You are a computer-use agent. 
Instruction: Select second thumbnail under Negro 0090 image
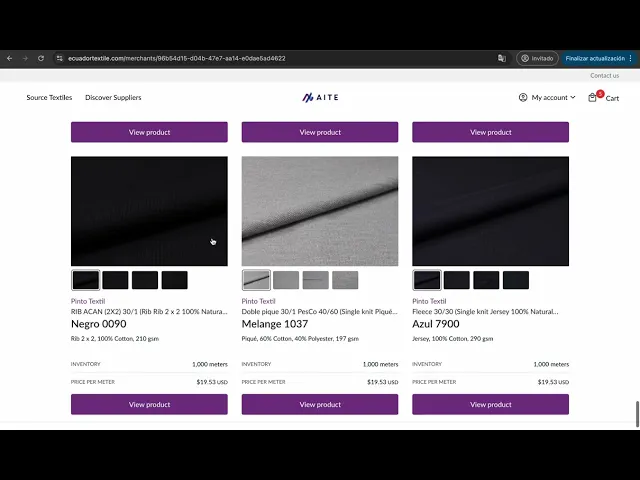(x=116, y=280)
